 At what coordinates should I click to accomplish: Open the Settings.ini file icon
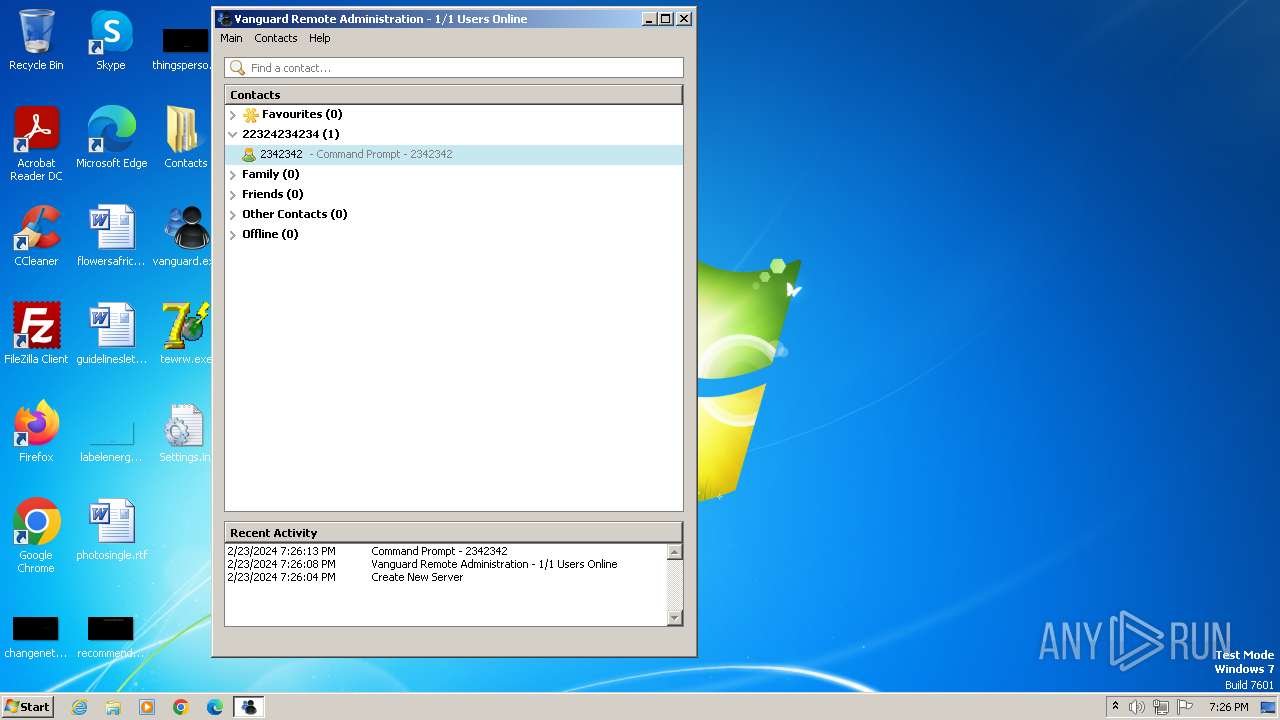click(x=185, y=432)
